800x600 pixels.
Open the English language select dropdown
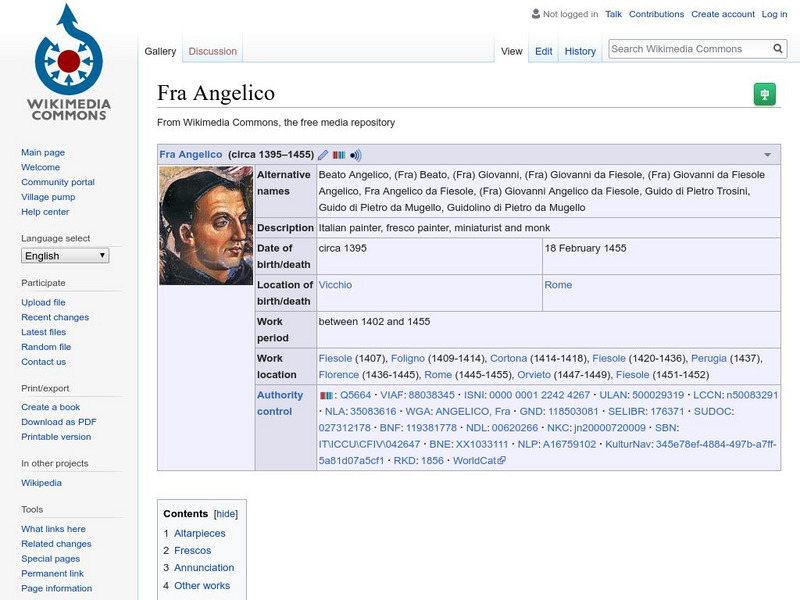65,256
